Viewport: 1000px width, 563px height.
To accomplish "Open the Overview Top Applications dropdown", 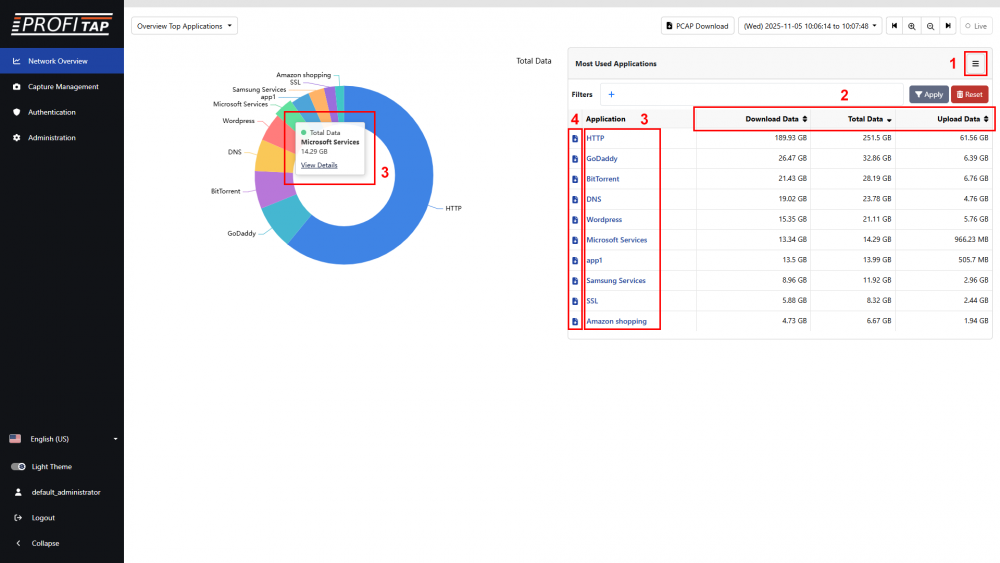I will tap(184, 26).
